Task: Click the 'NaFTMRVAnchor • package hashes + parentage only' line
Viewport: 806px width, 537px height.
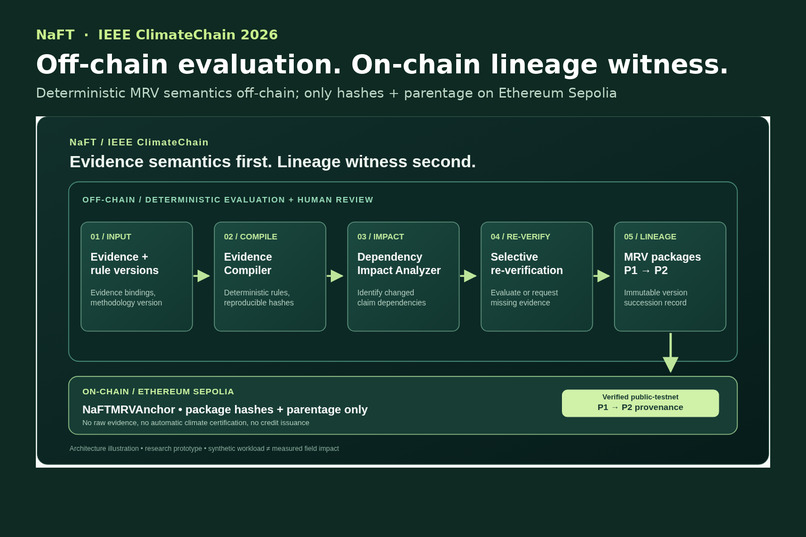Action: point(225,410)
